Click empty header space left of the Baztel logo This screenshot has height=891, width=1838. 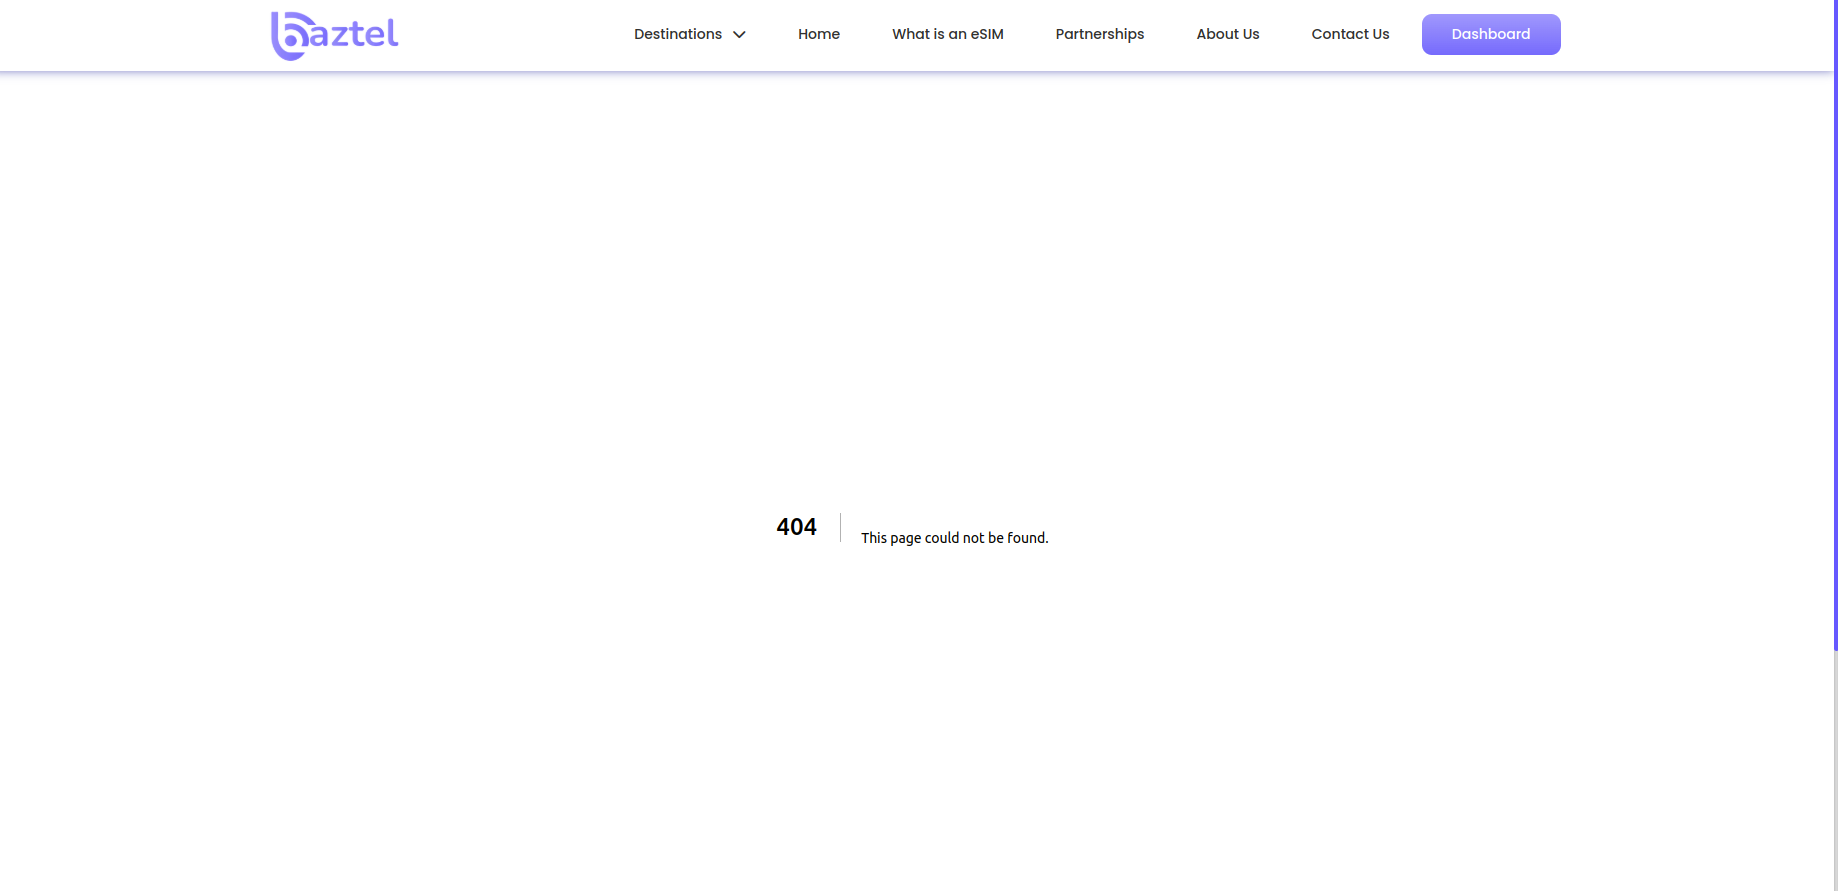[x=130, y=34]
